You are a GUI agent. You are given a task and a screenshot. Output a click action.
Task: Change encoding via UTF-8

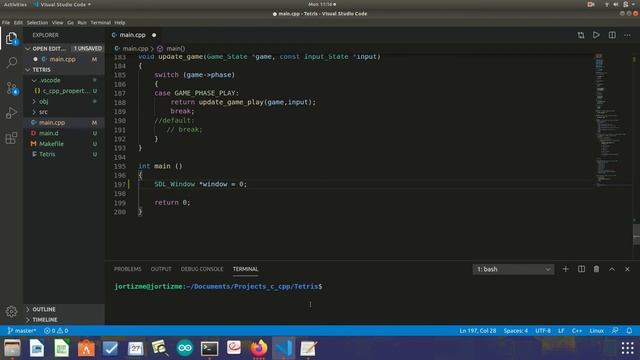point(543,331)
